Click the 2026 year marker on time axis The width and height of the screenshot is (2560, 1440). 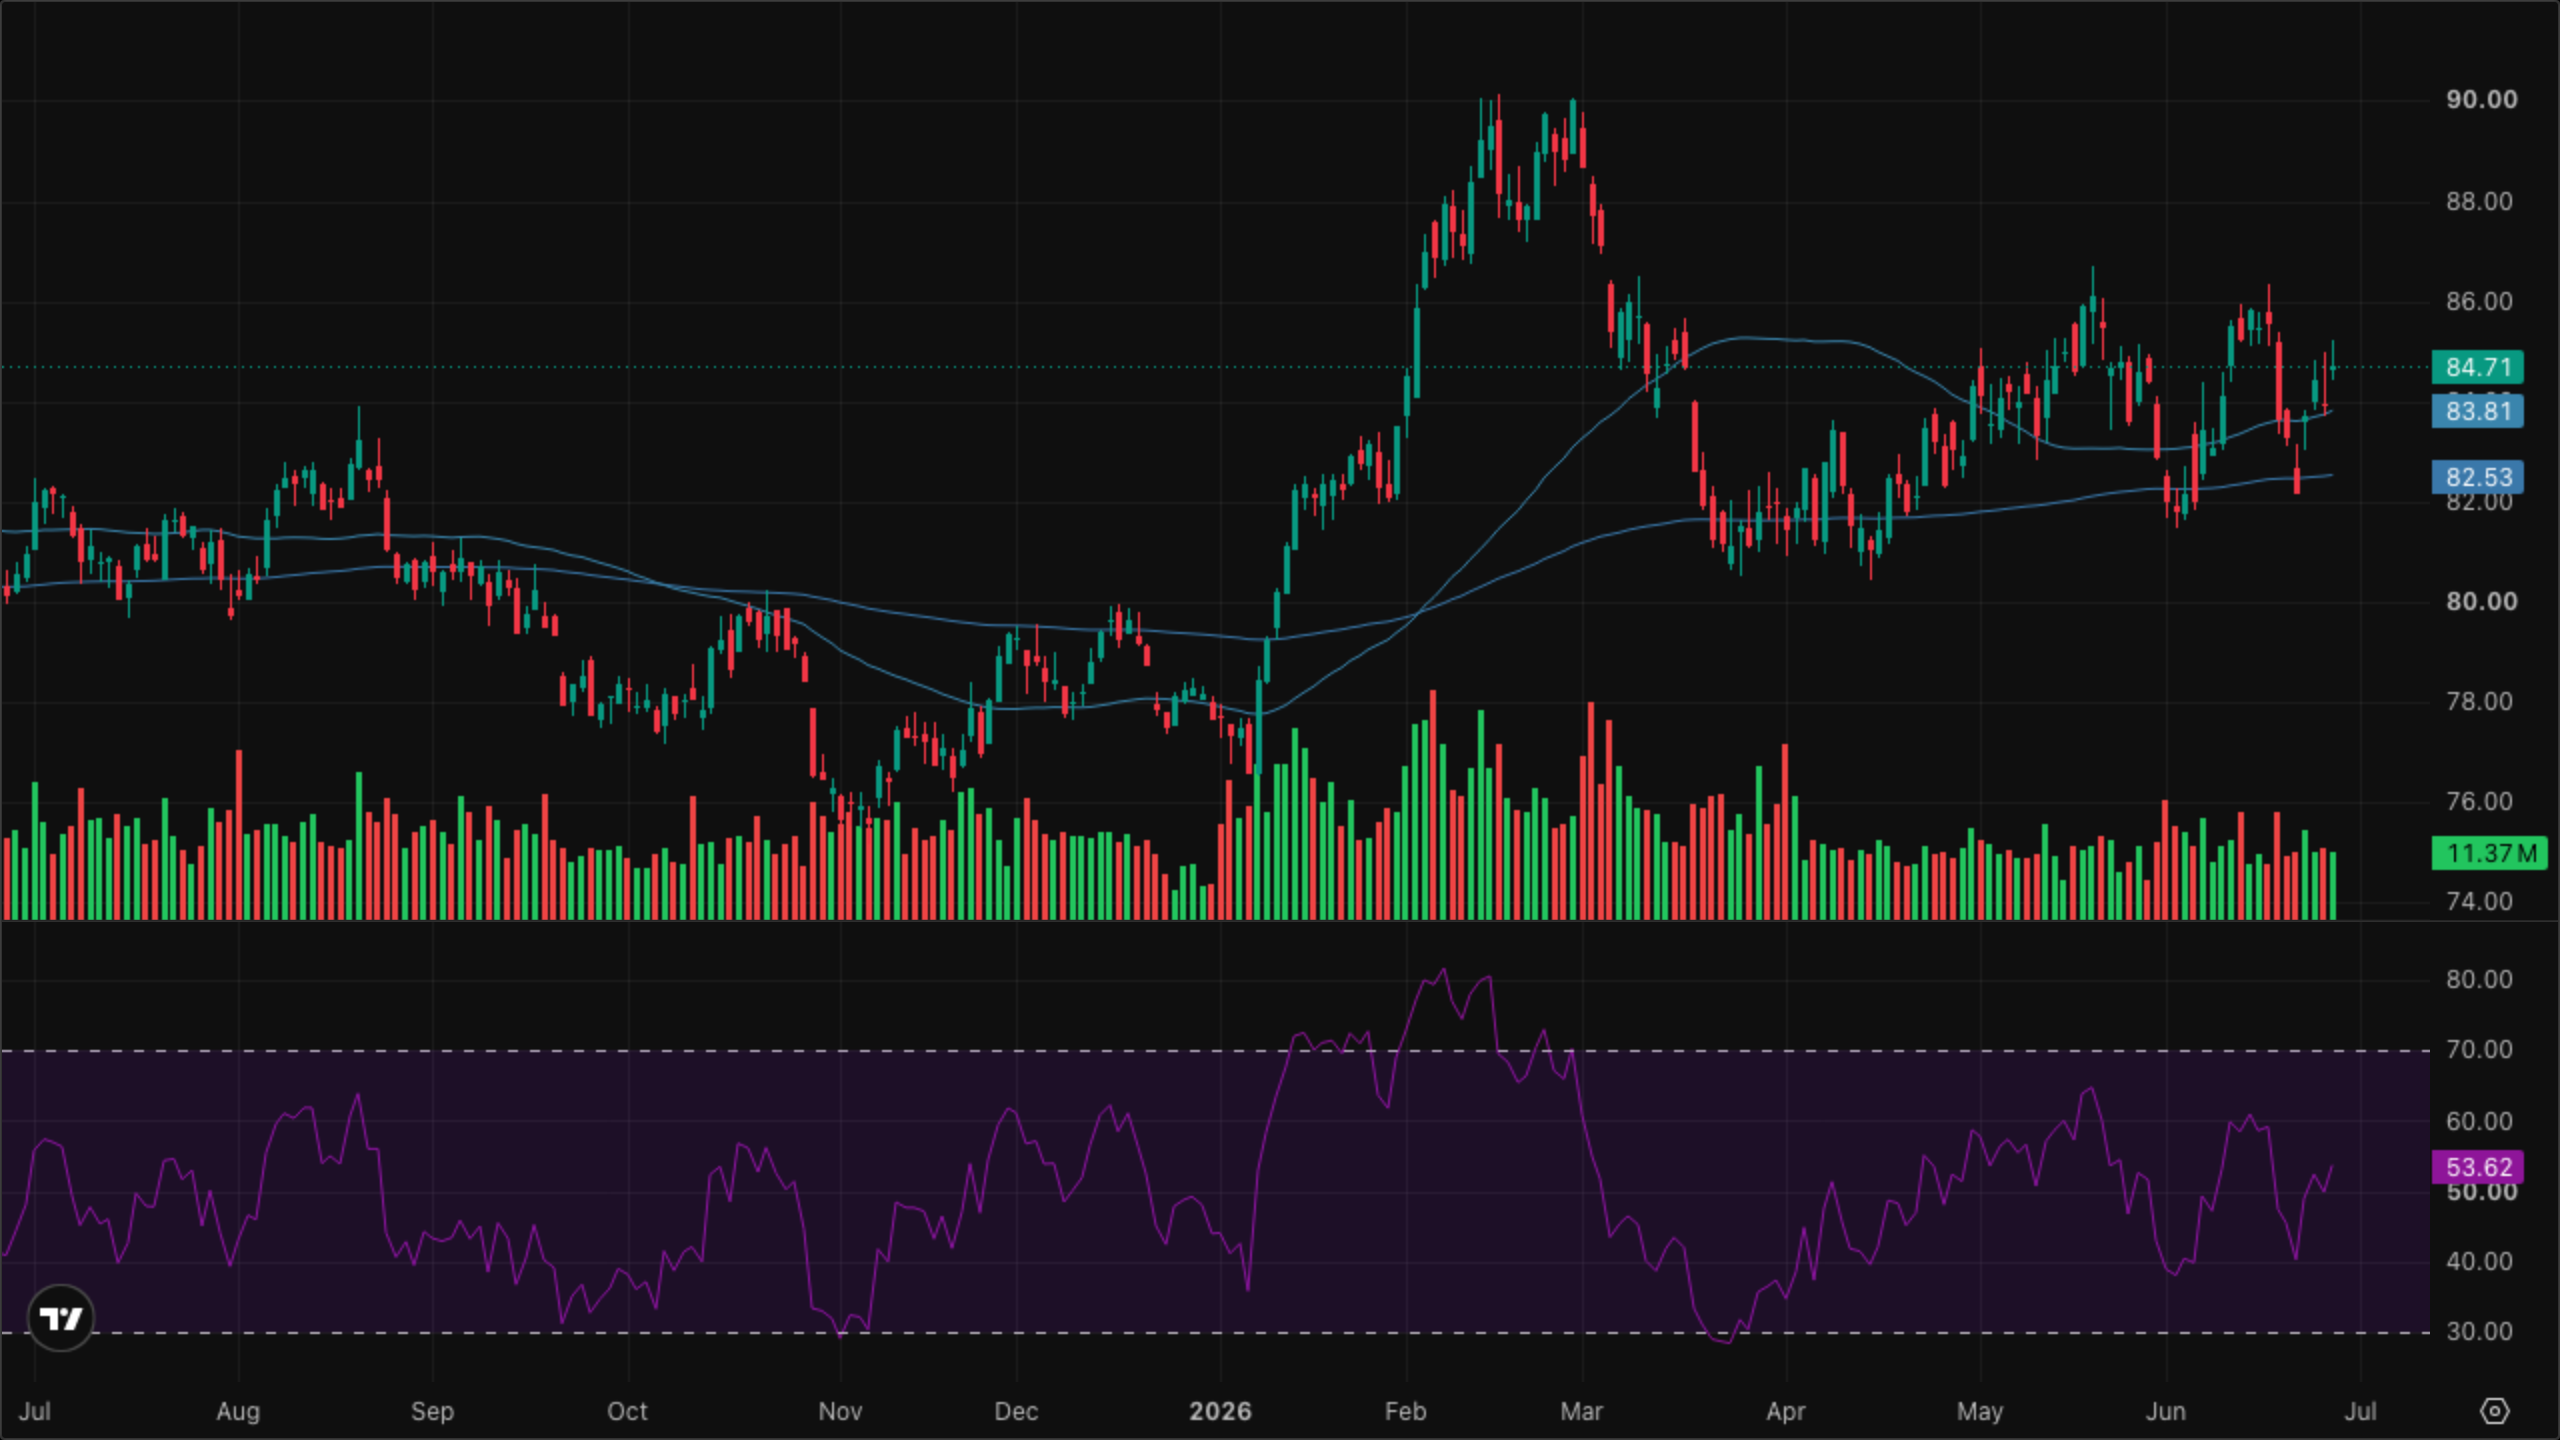(1220, 1411)
